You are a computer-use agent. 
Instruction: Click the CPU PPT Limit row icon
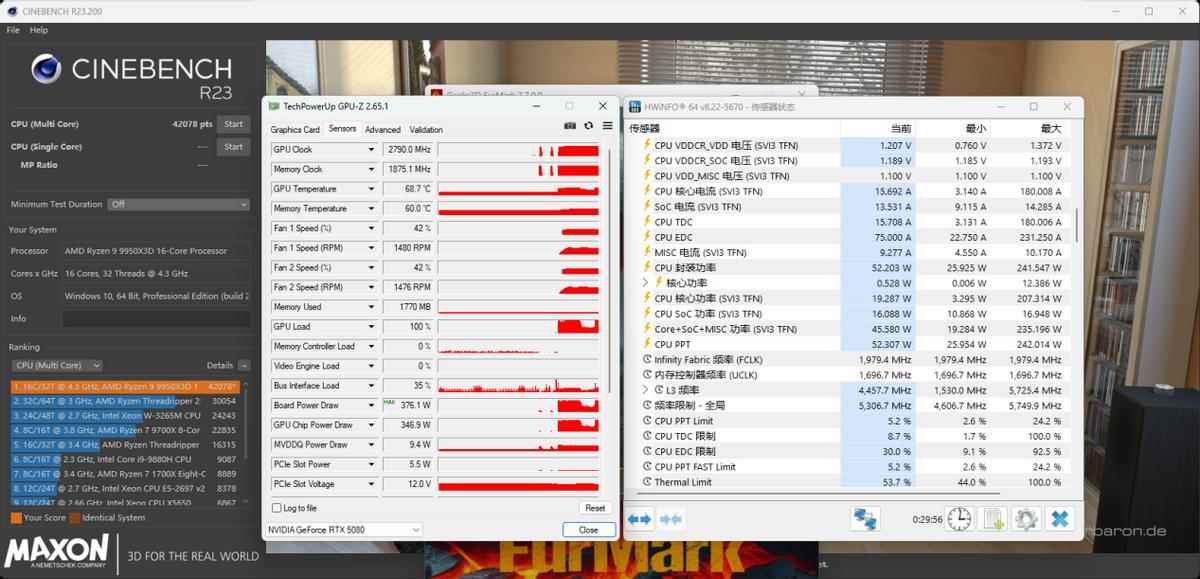[647, 421]
